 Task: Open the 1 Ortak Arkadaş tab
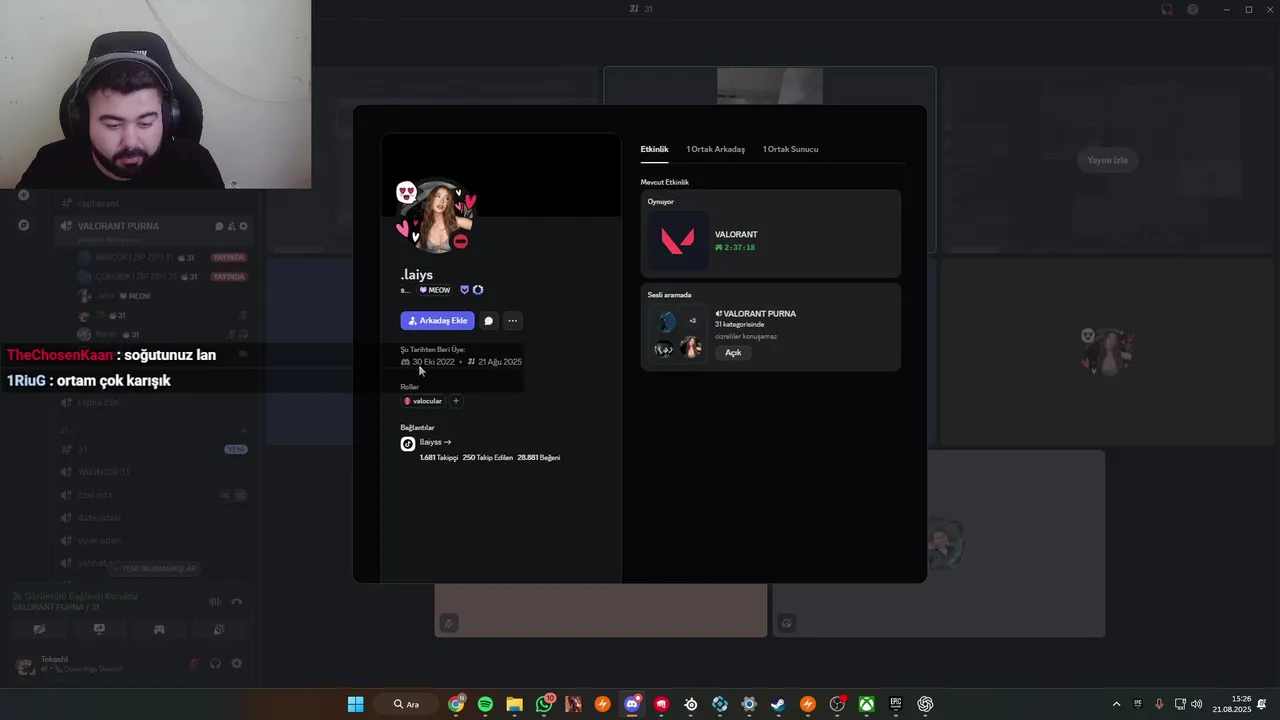click(715, 149)
